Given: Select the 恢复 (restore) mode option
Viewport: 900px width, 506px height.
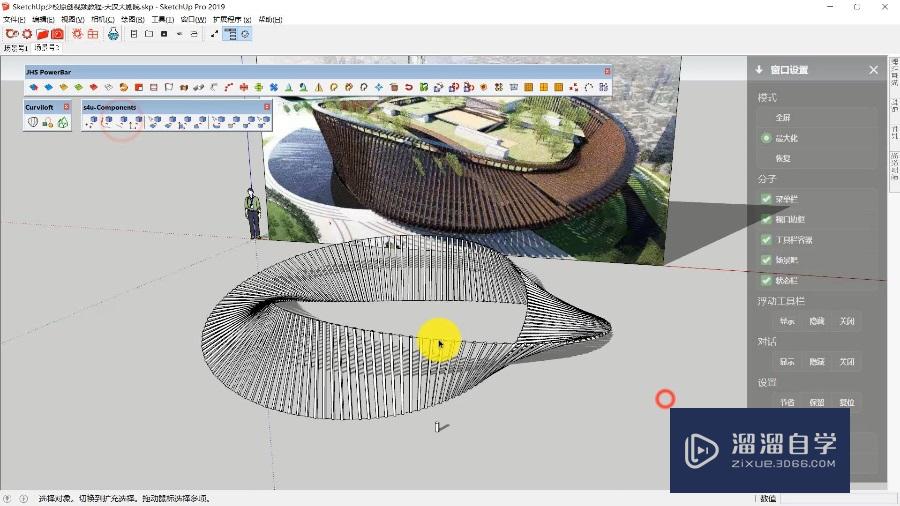Looking at the screenshot, I should click(x=783, y=158).
